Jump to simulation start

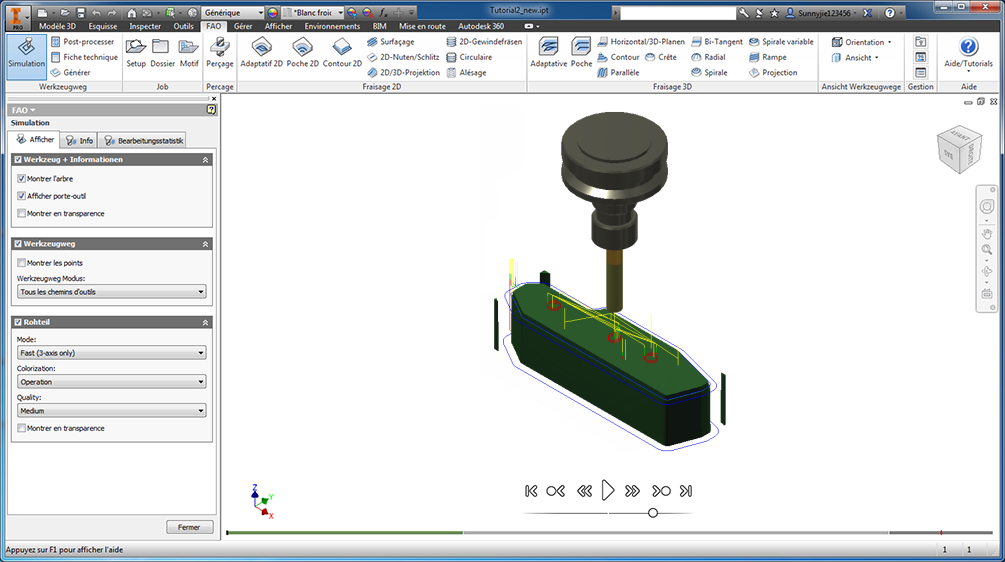point(531,491)
